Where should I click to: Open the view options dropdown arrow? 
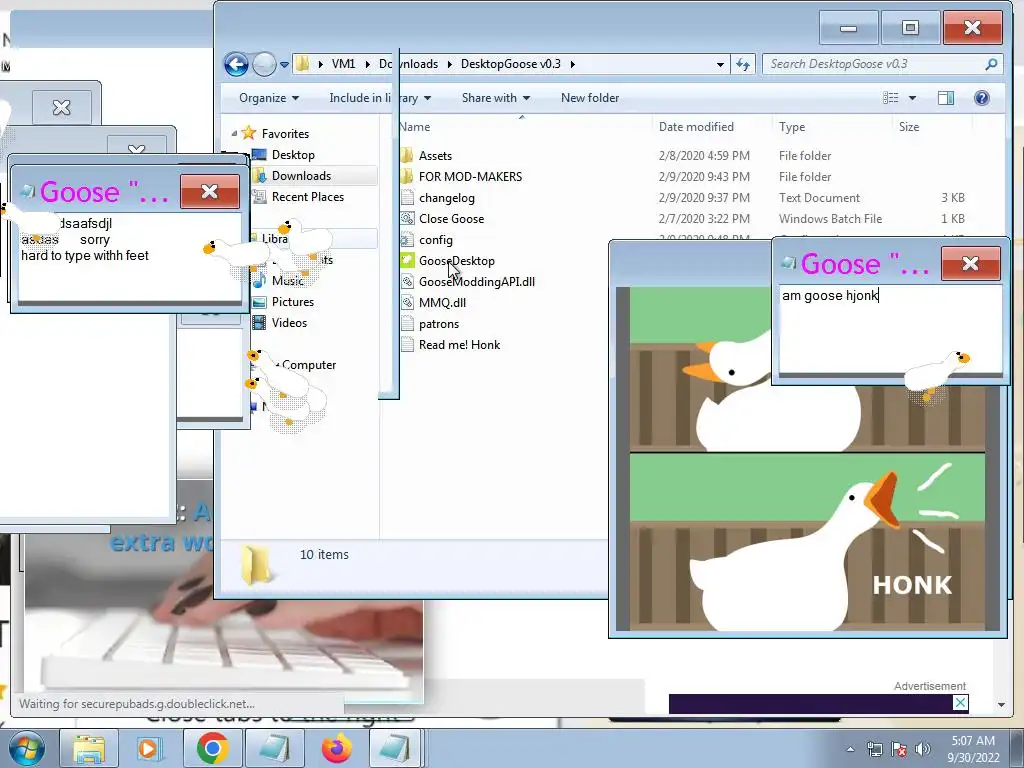[x=912, y=98]
